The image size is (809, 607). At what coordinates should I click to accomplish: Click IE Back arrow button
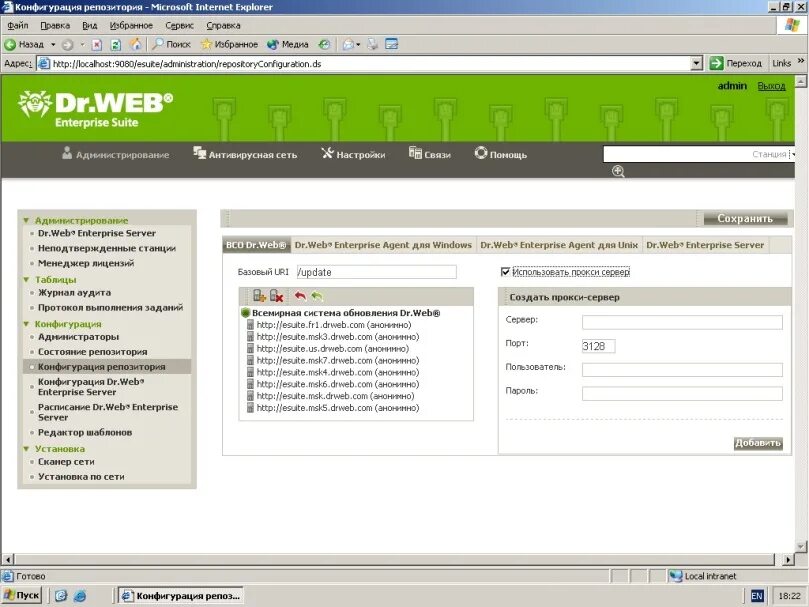click(24, 44)
